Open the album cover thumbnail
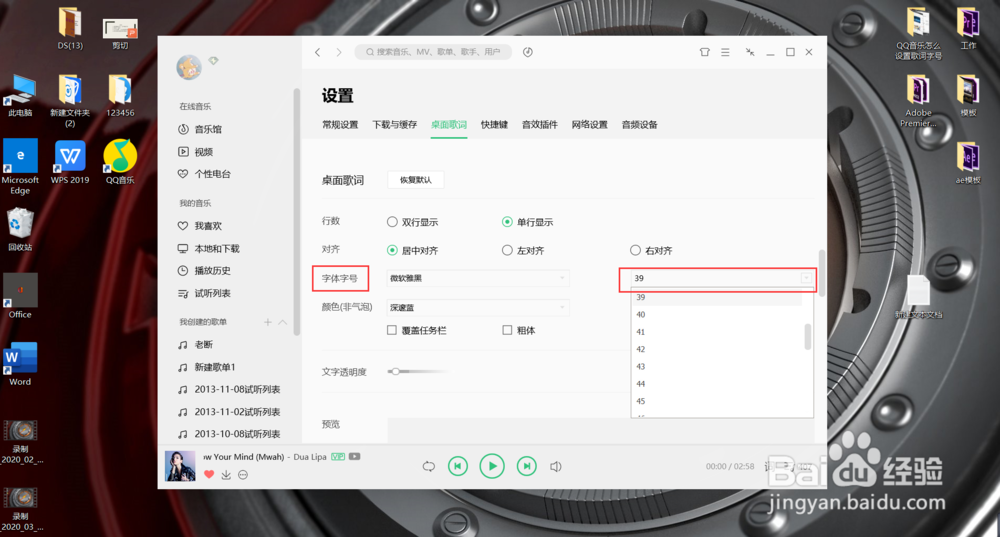Screen dimensions: 1000x537 coord(180,466)
